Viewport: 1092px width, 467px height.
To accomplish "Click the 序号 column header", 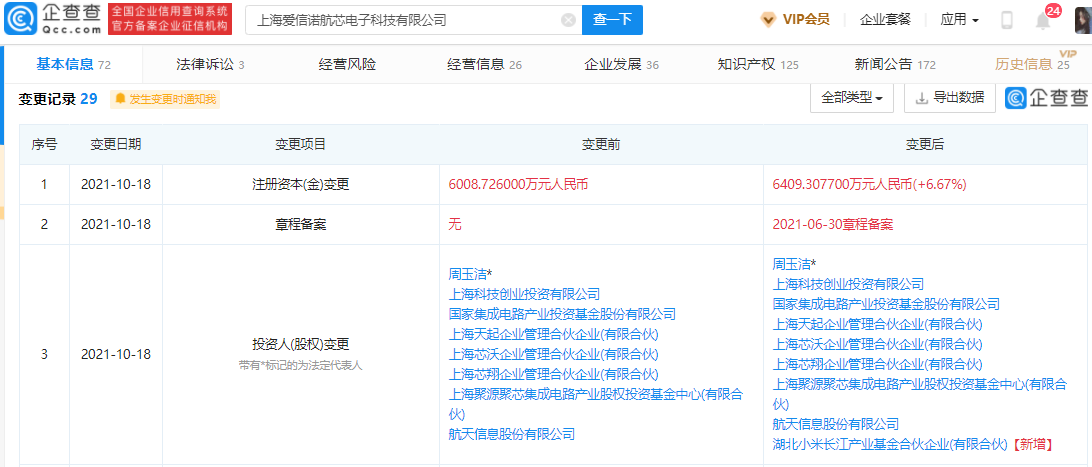I will tap(45, 145).
